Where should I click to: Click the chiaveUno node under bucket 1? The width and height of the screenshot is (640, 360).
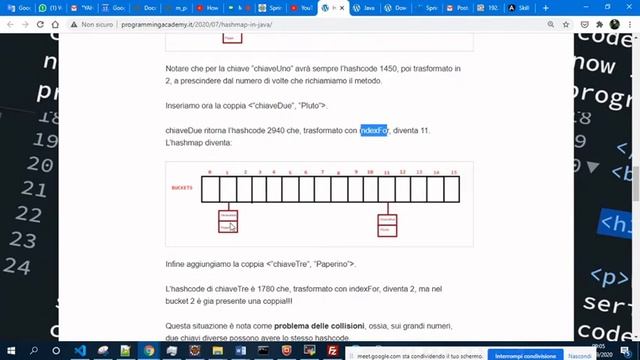point(228,222)
